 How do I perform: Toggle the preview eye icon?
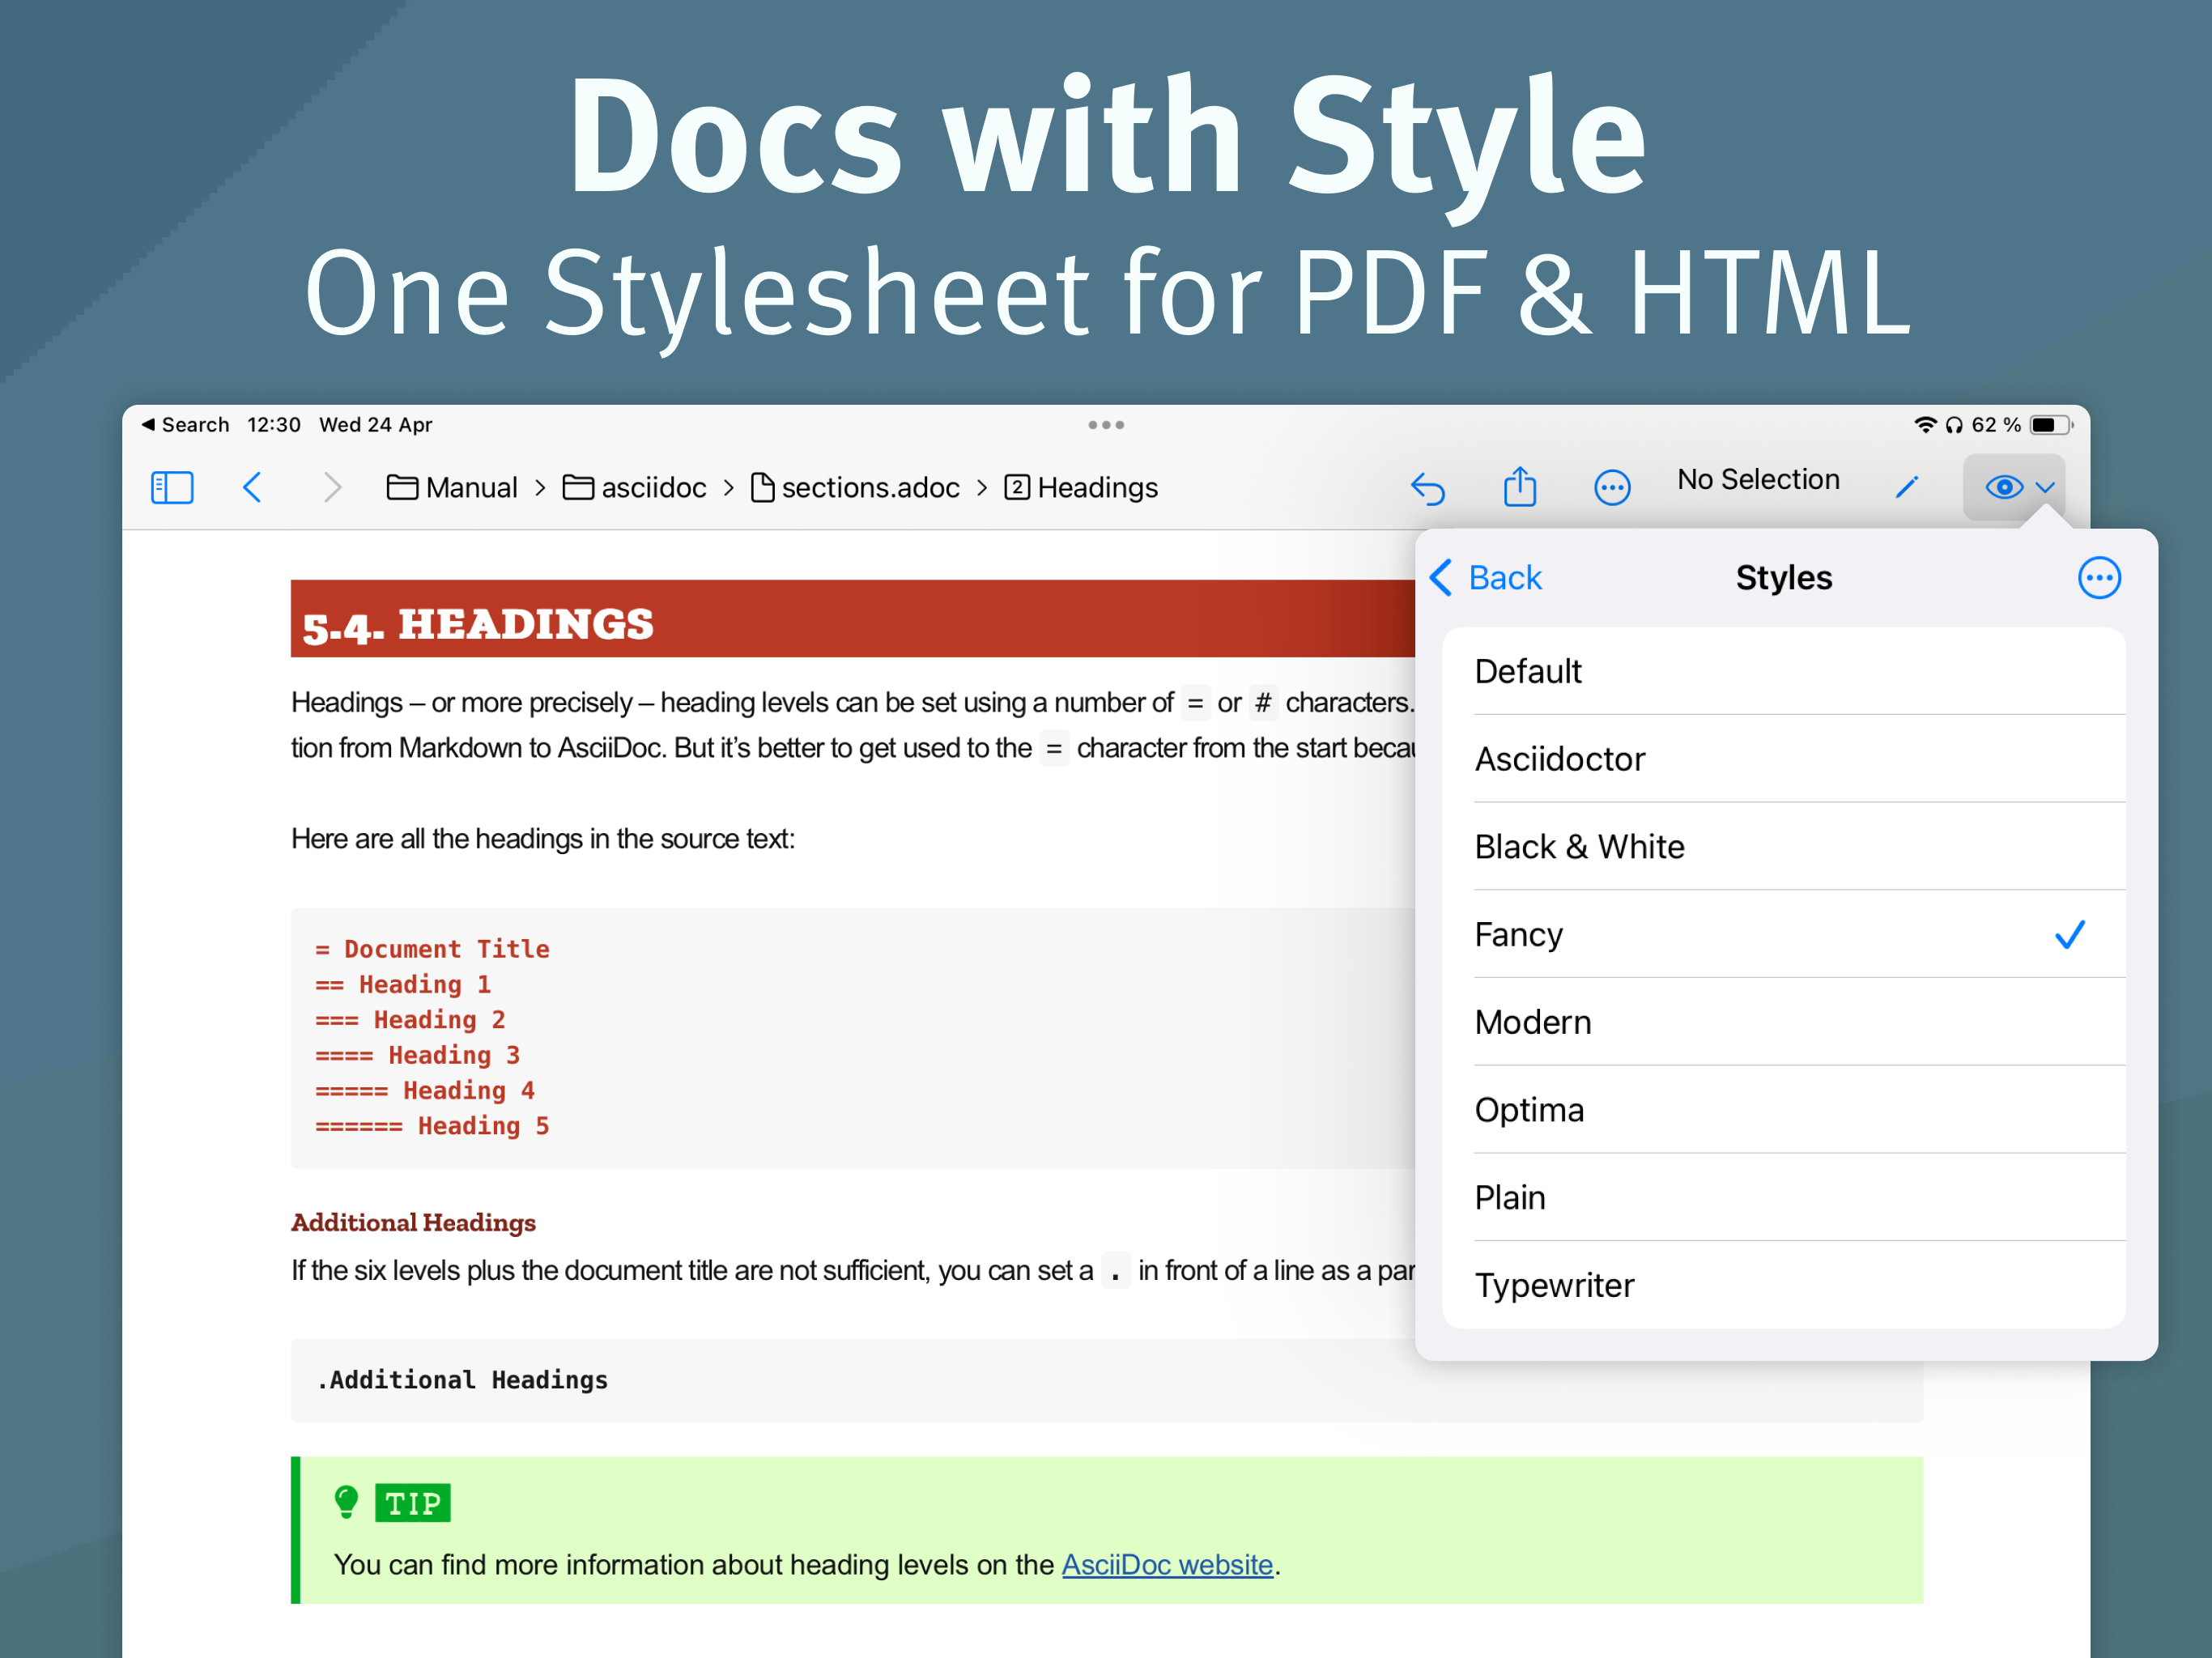(2003, 487)
